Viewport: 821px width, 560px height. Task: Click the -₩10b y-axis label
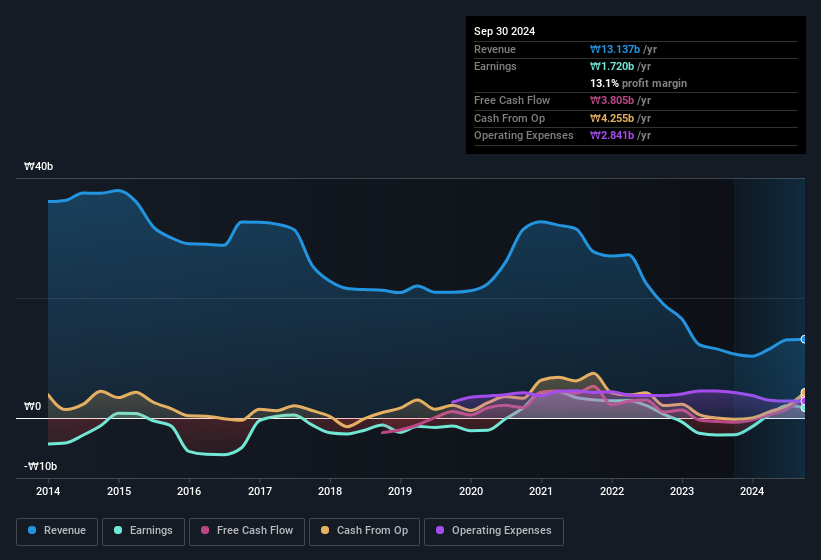click(x=40, y=466)
